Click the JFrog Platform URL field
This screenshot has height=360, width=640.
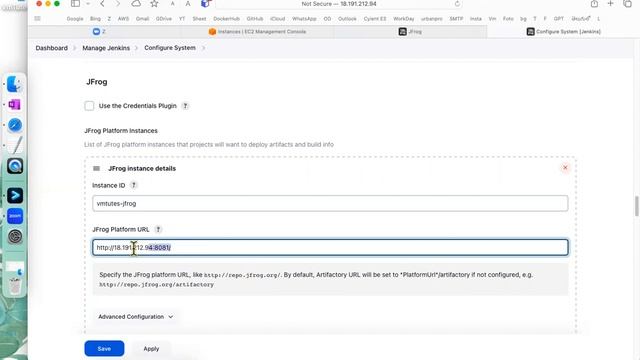[330, 247]
